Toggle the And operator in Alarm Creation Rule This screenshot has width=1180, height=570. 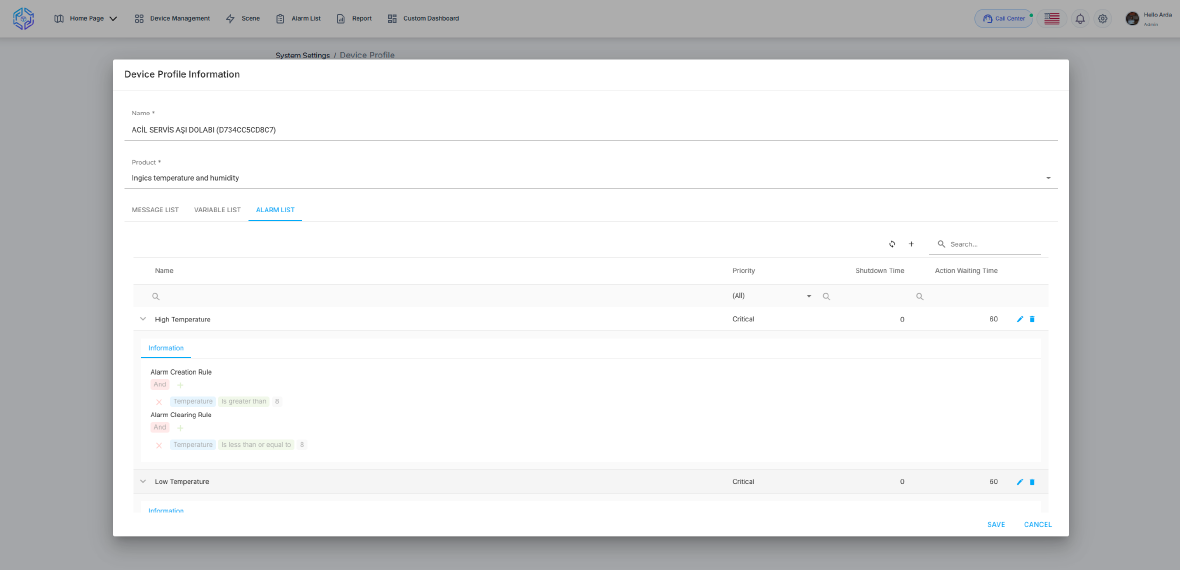point(160,385)
